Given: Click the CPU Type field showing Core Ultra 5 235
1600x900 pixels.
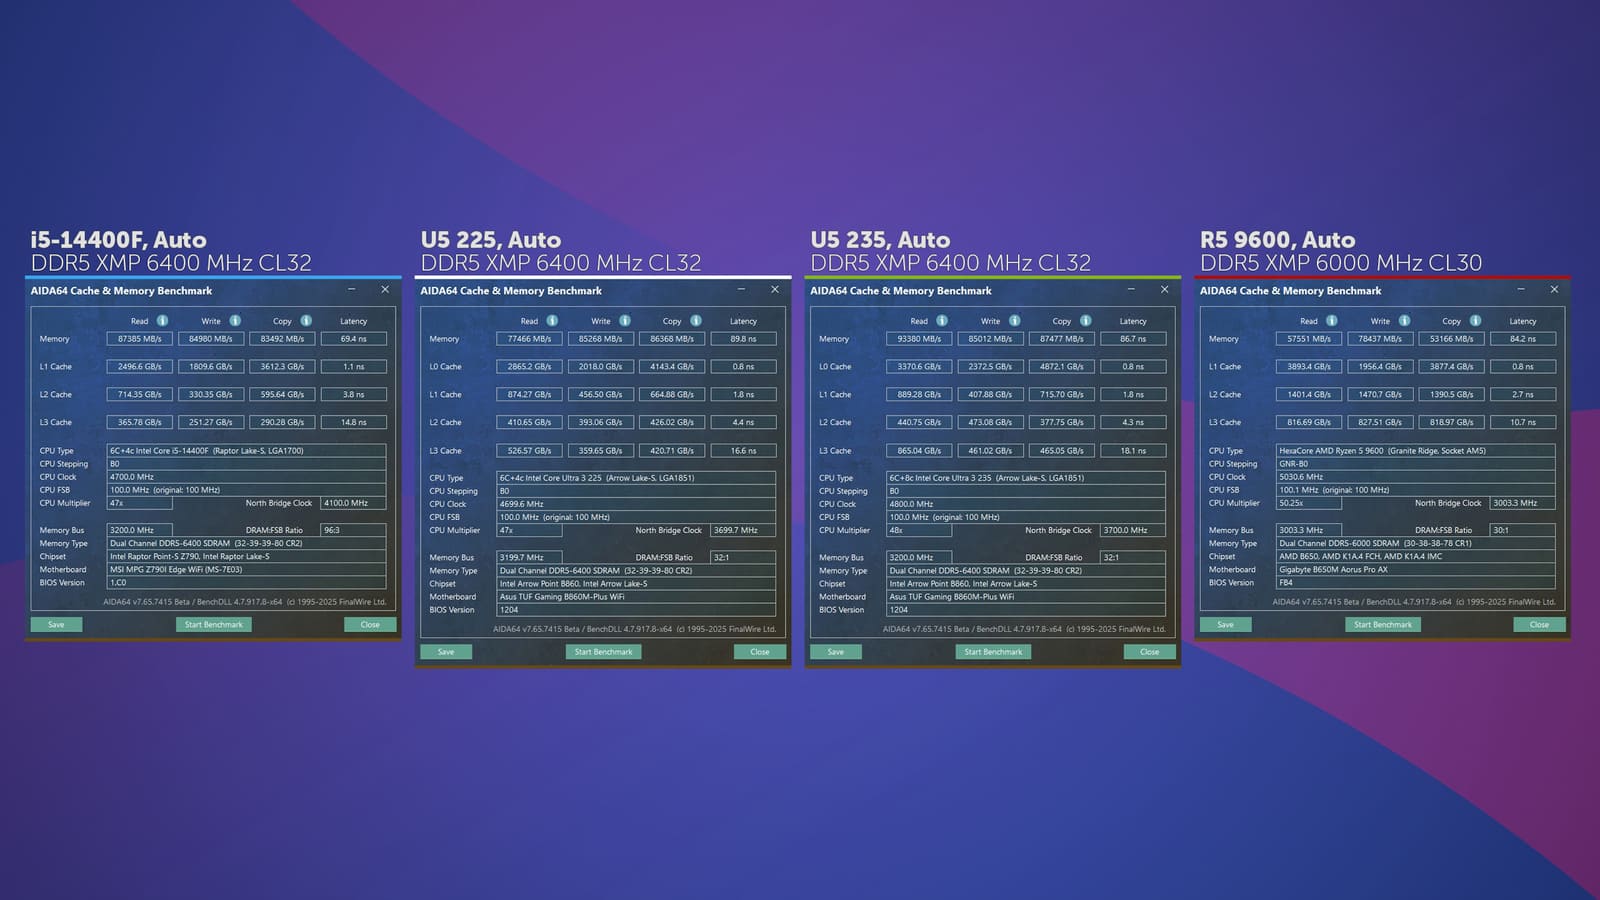Looking at the screenshot, I should (1026, 478).
